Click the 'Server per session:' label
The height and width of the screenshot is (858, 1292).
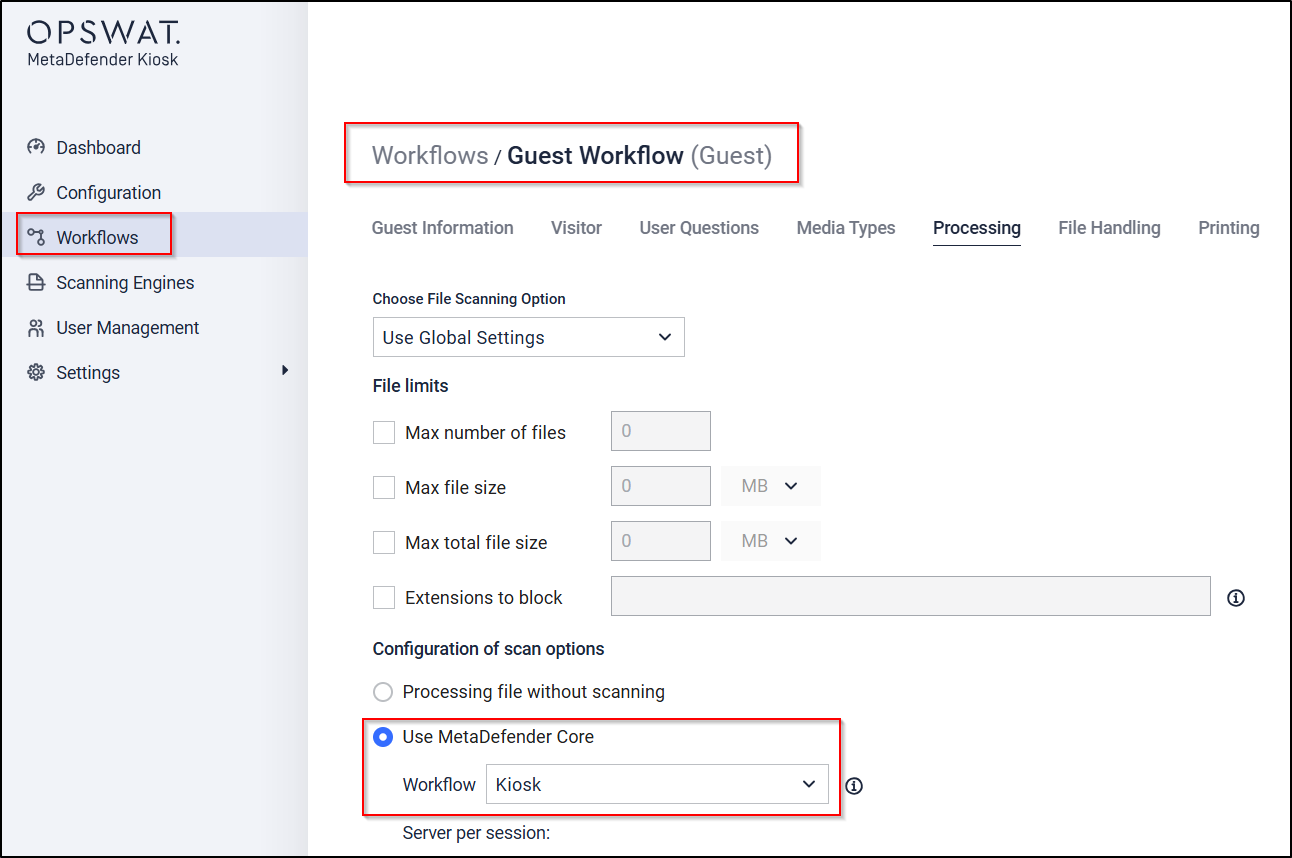tap(476, 832)
